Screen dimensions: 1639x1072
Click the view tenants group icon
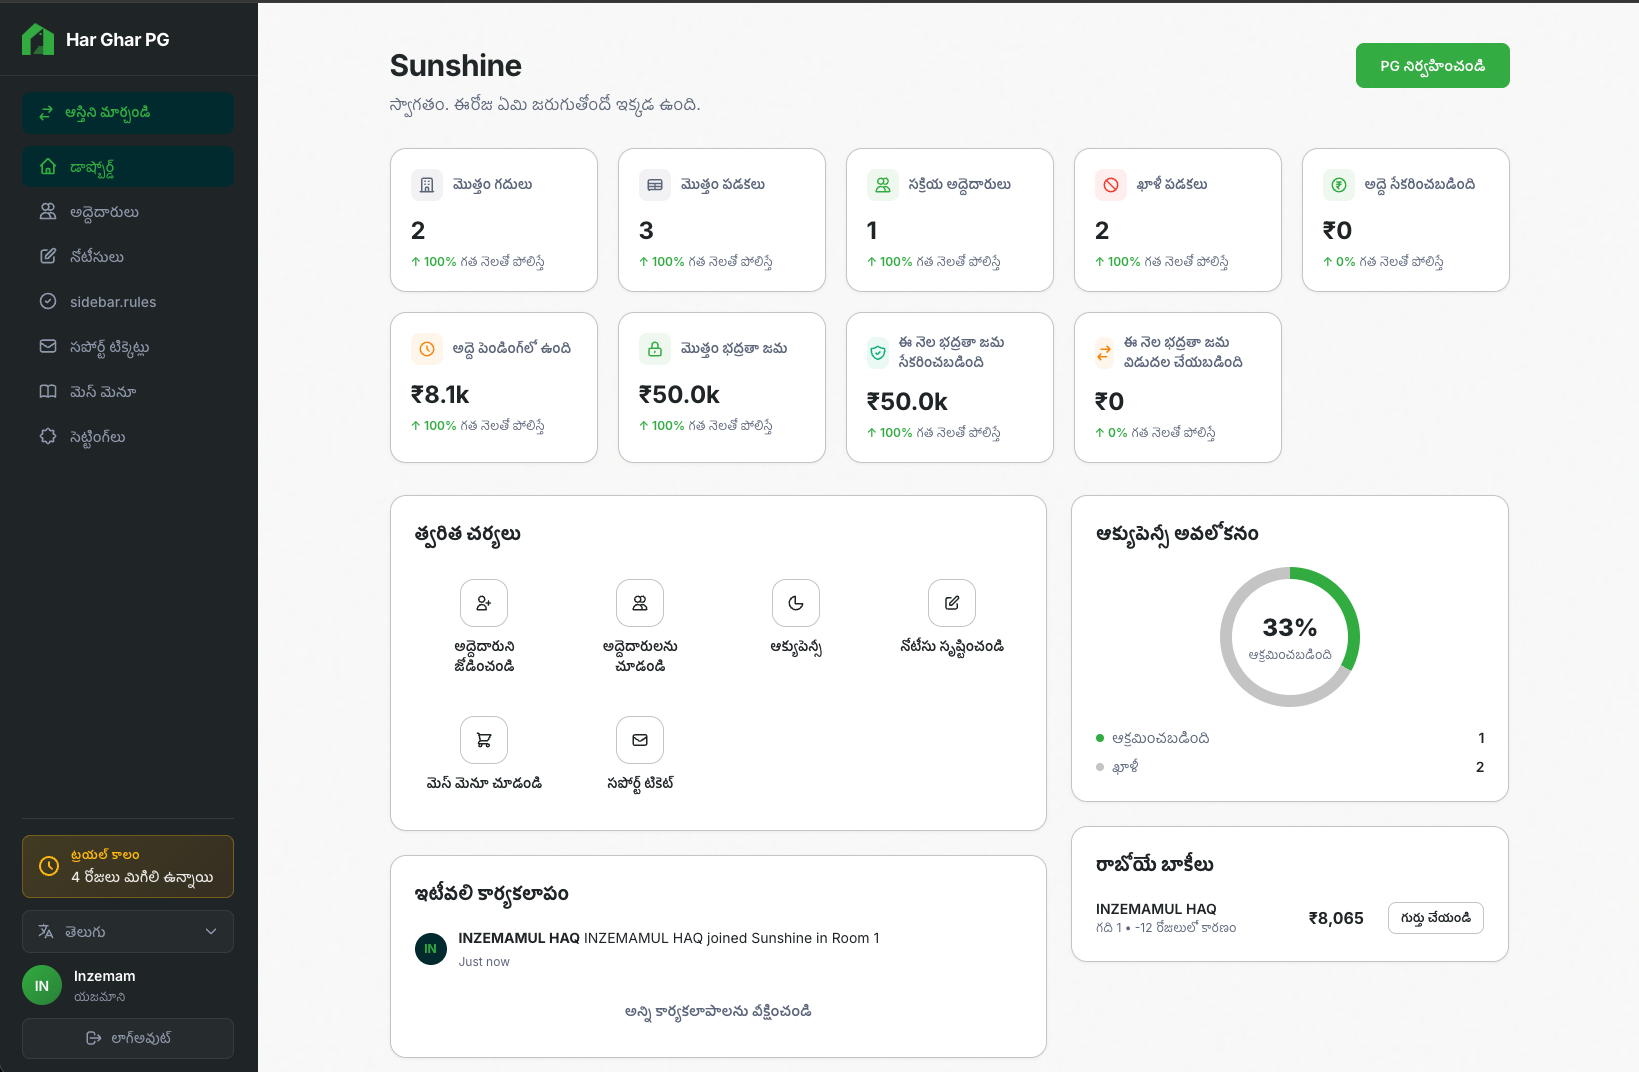(x=639, y=603)
